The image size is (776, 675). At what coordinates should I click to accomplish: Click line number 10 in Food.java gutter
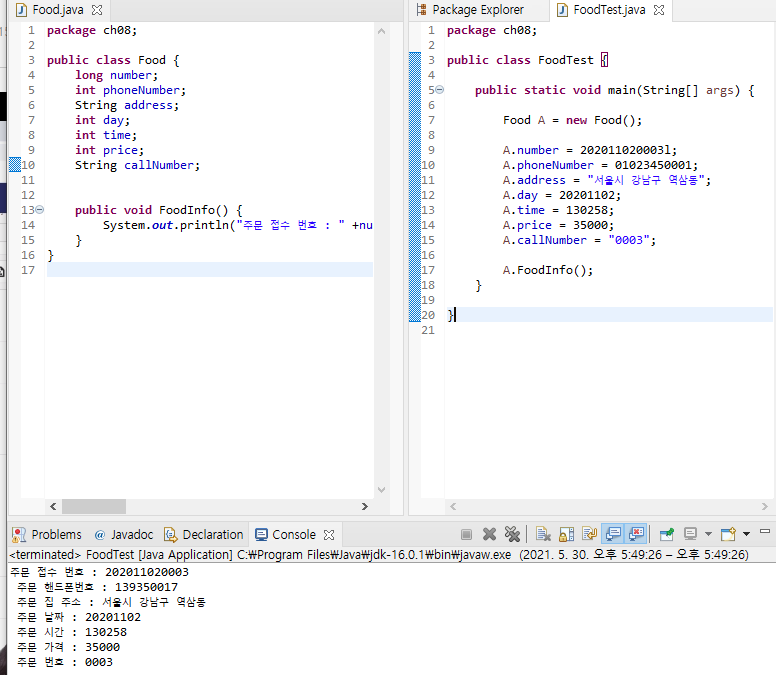pos(28,165)
